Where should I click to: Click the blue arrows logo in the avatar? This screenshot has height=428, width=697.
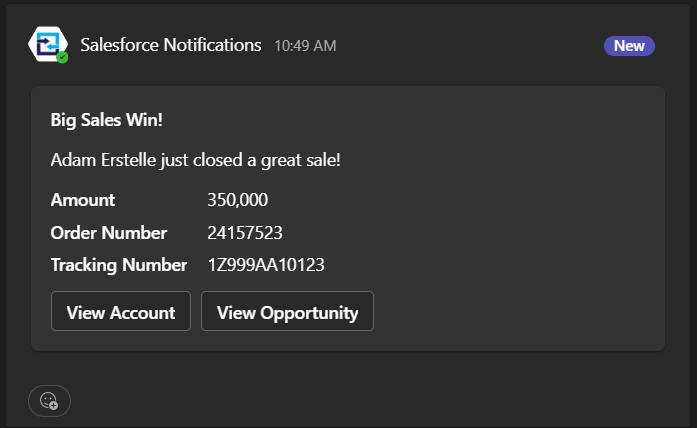pos(47,44)
